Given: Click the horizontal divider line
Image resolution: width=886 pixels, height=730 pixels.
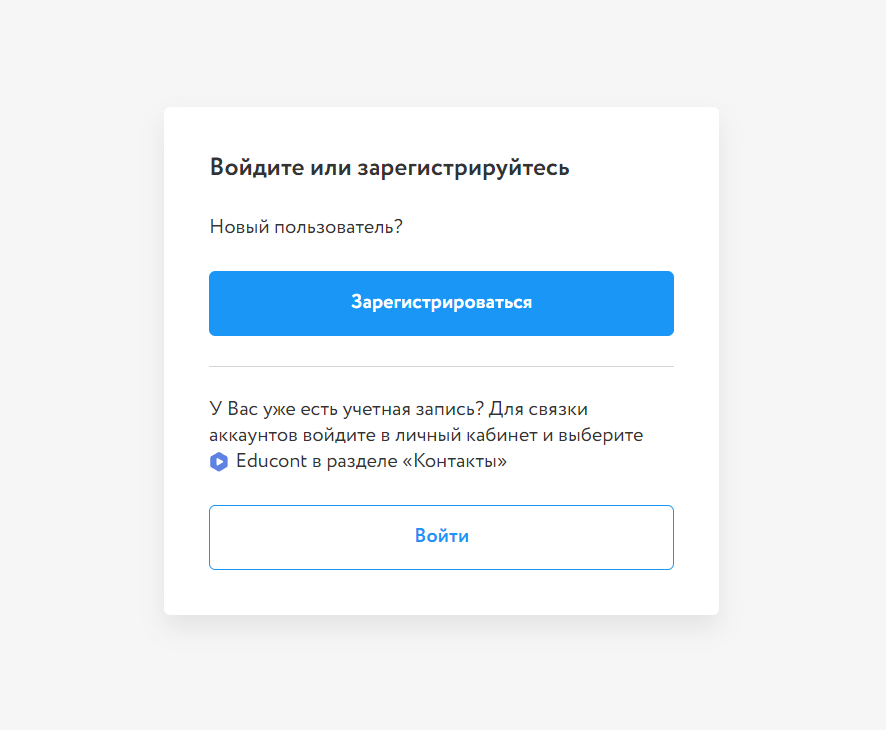Looking at the screenshot, I should coord(441,367).
